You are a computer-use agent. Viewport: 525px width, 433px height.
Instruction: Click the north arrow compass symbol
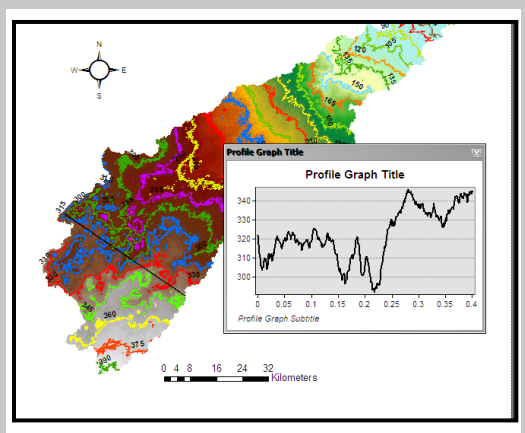99,70
